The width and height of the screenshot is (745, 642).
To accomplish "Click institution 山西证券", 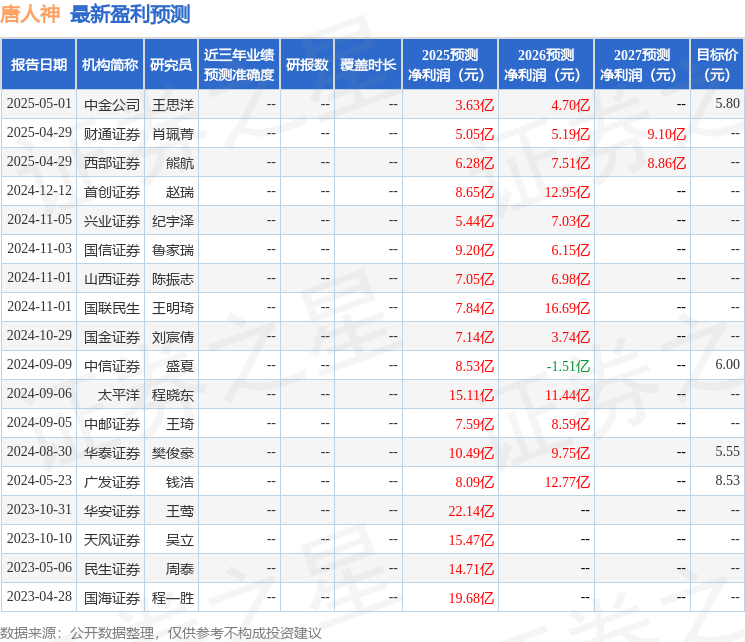I will click(112, 279).
